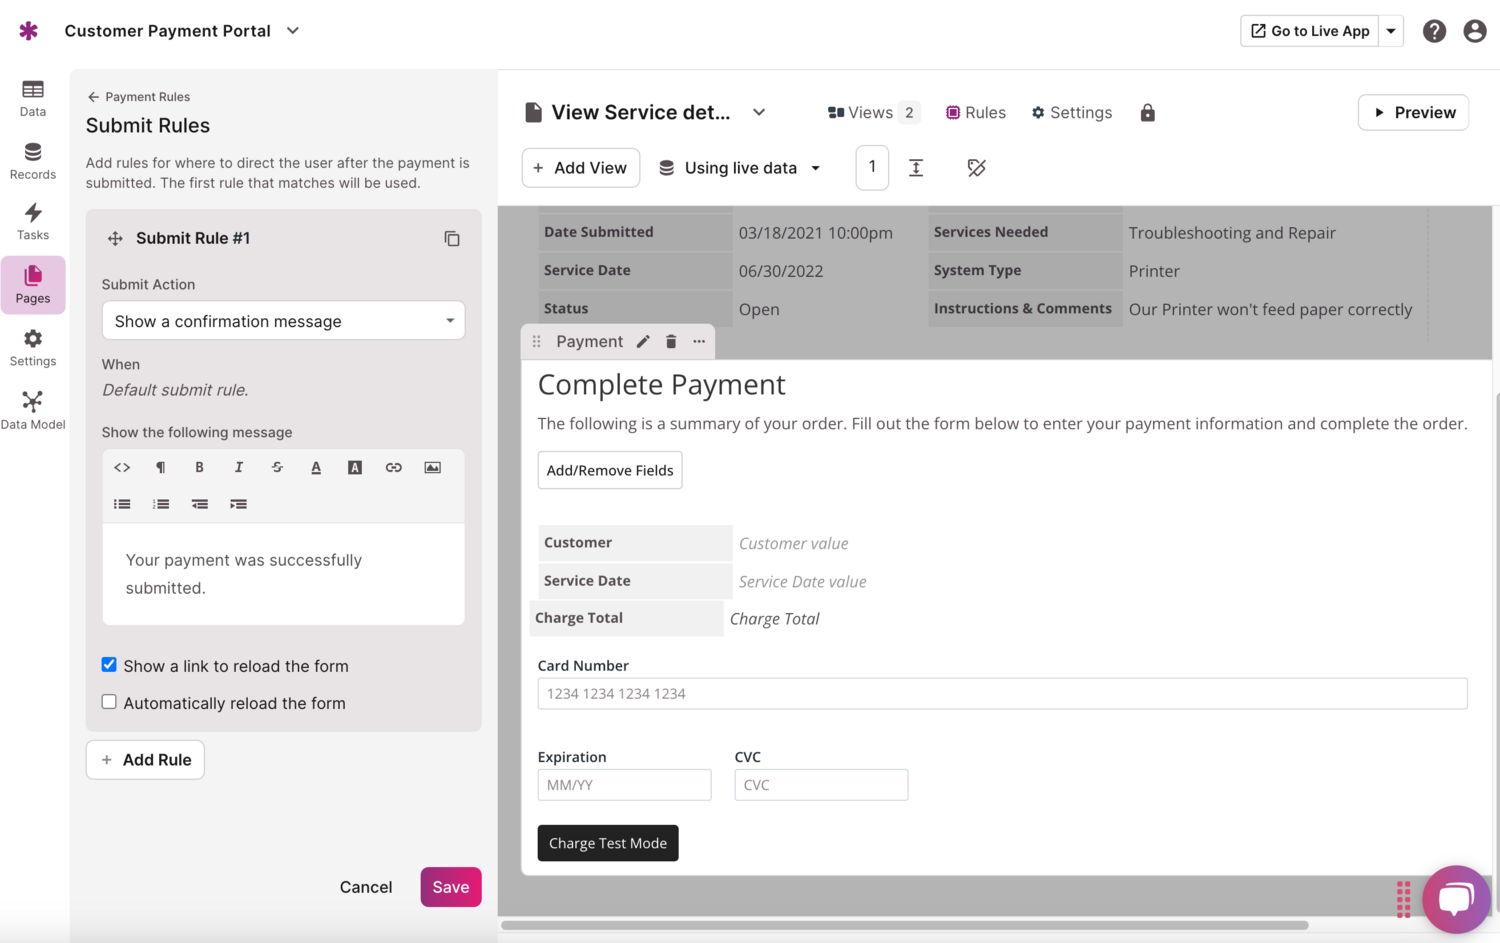Enable Automatically reload the form
This screenshot has height=943, width=1500.
109,701
